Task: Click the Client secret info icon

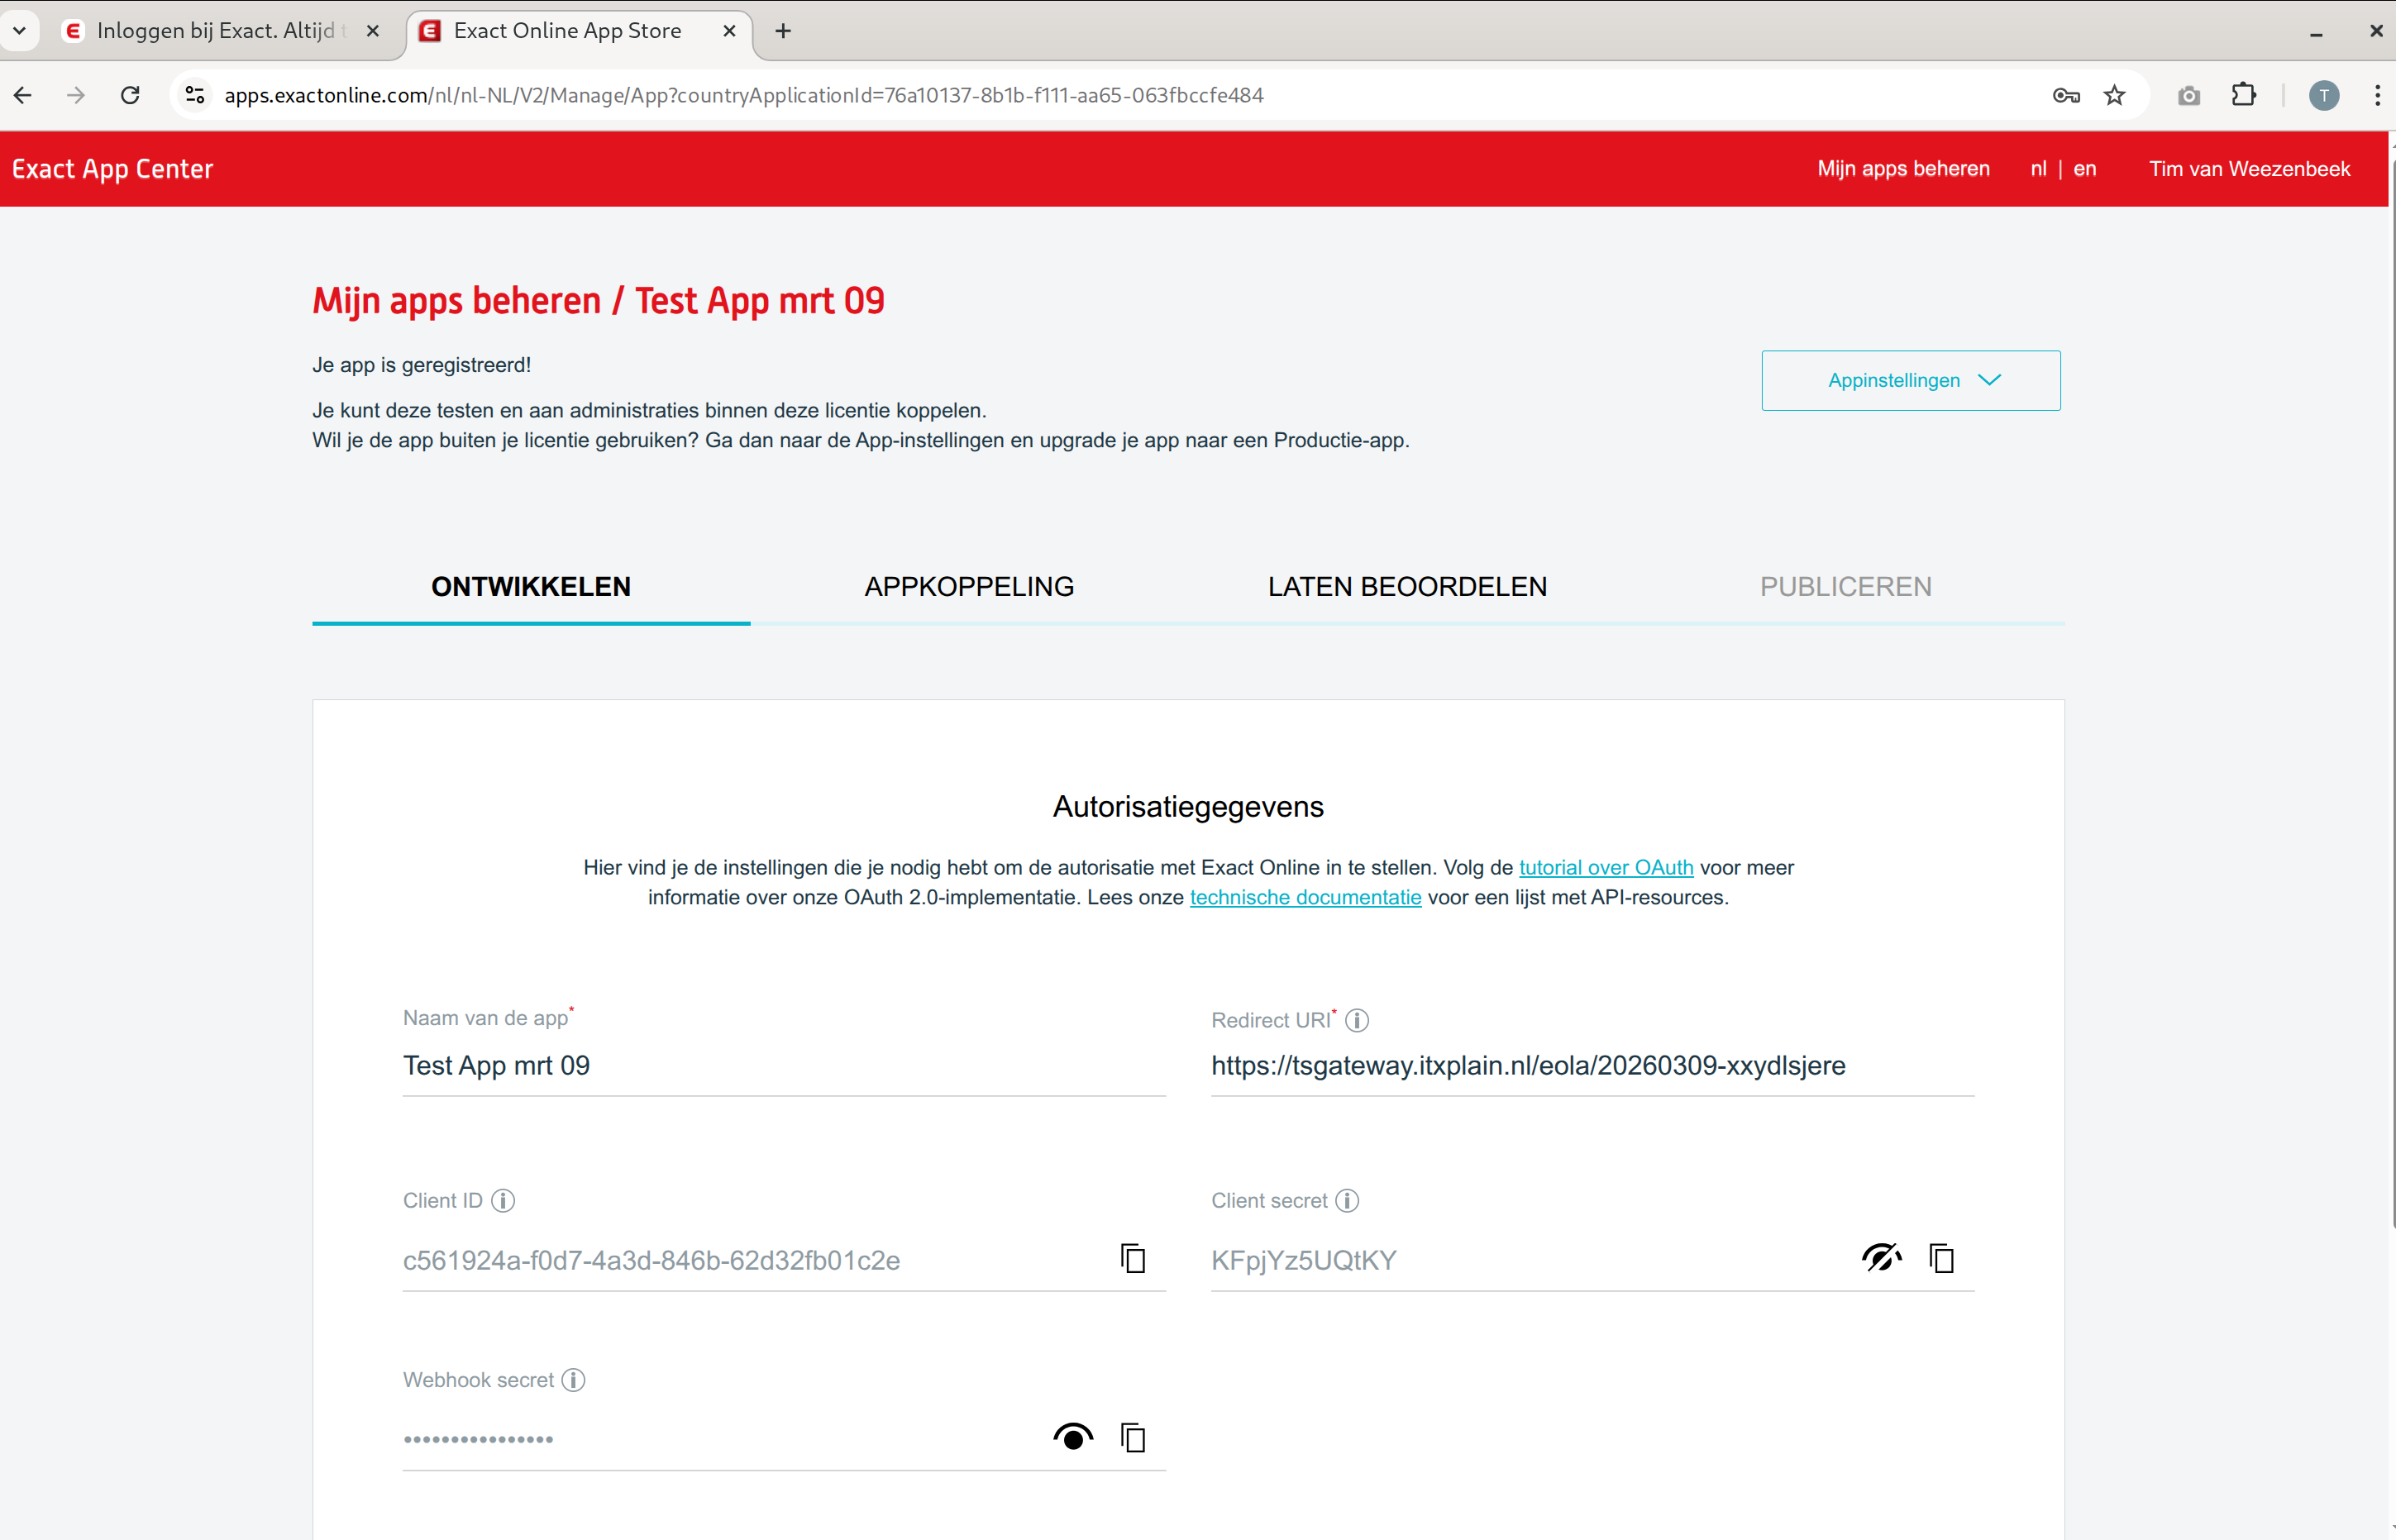Action: pos(1347,1200)
